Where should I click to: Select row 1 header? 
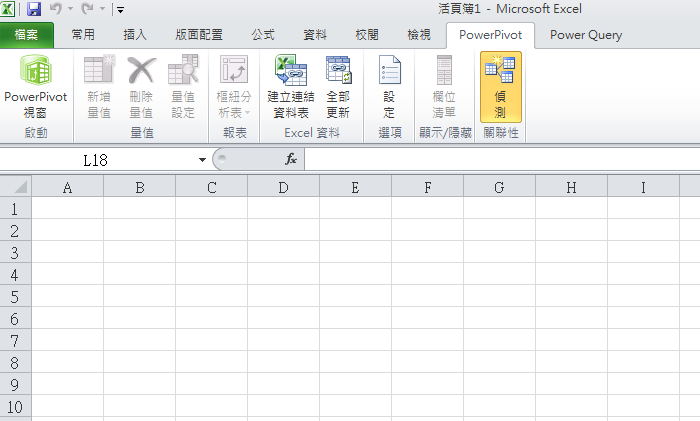point(15,208)
